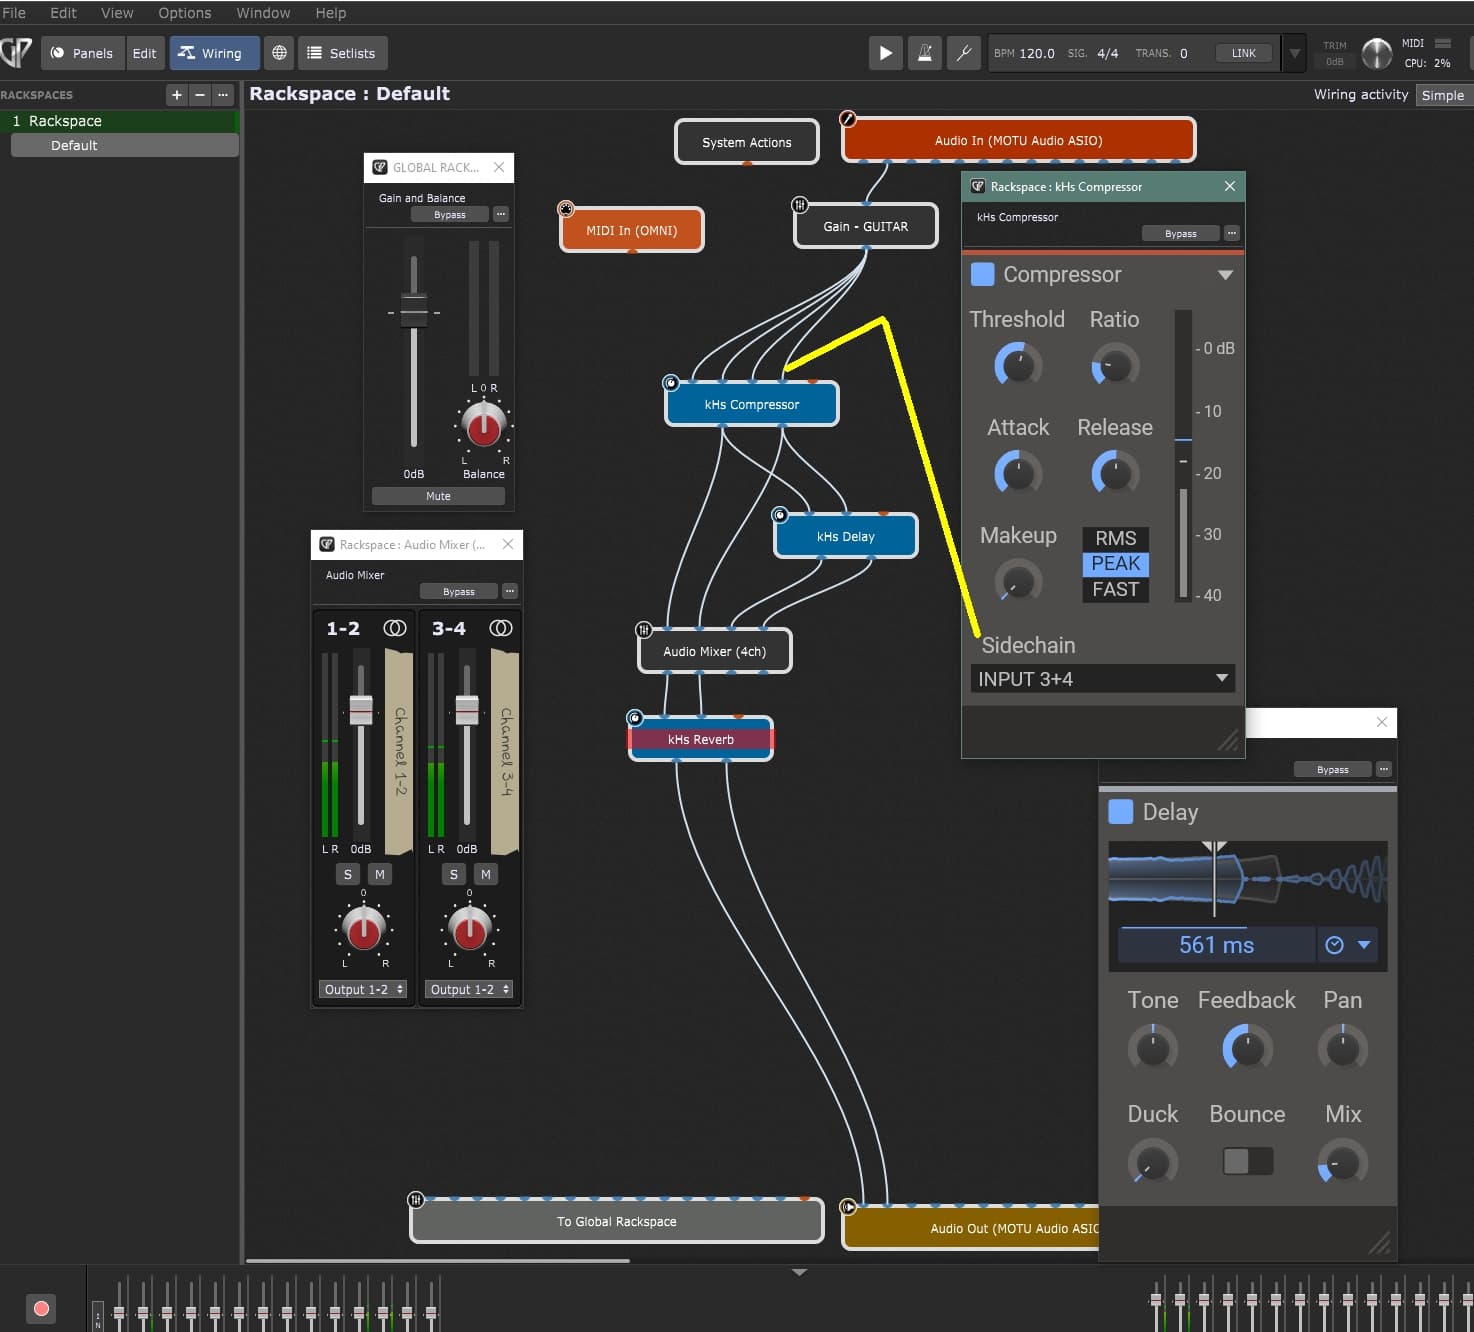The height and width of the screenshot is (1332, 1474).
Task: Toggle the metronome icon
Action: click(925, 53)
